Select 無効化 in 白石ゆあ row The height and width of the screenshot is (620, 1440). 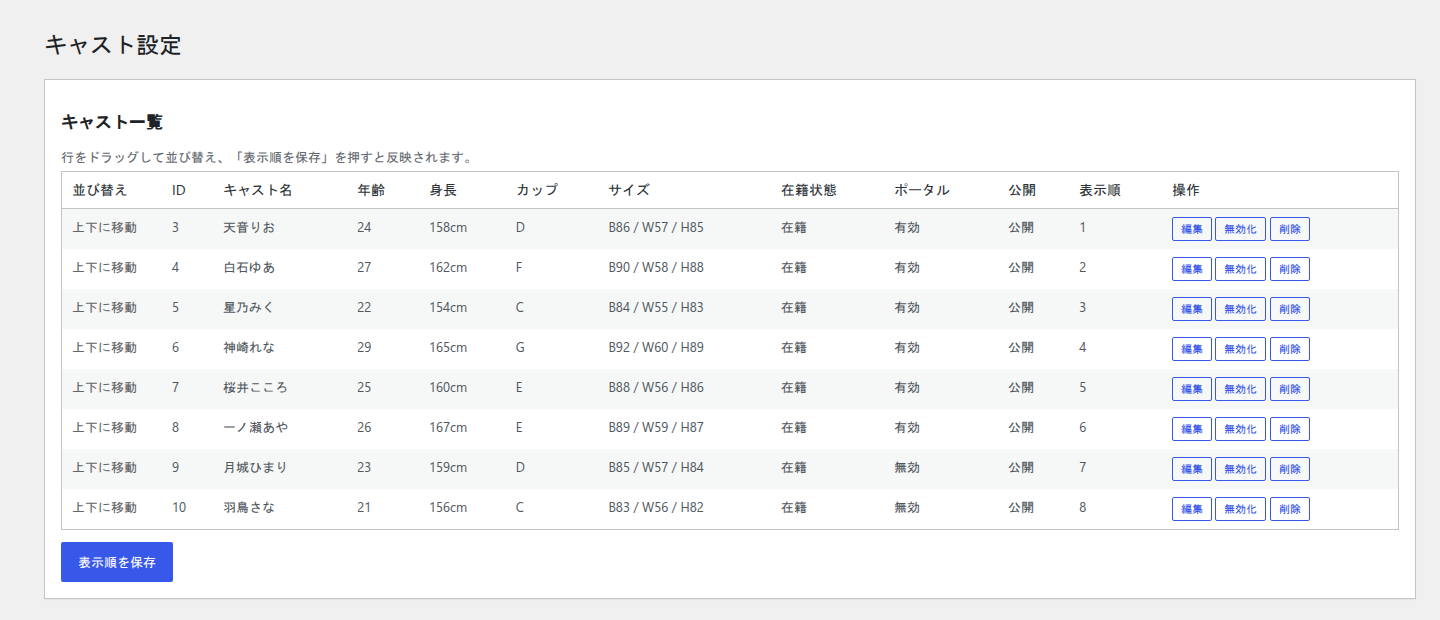1240,269
